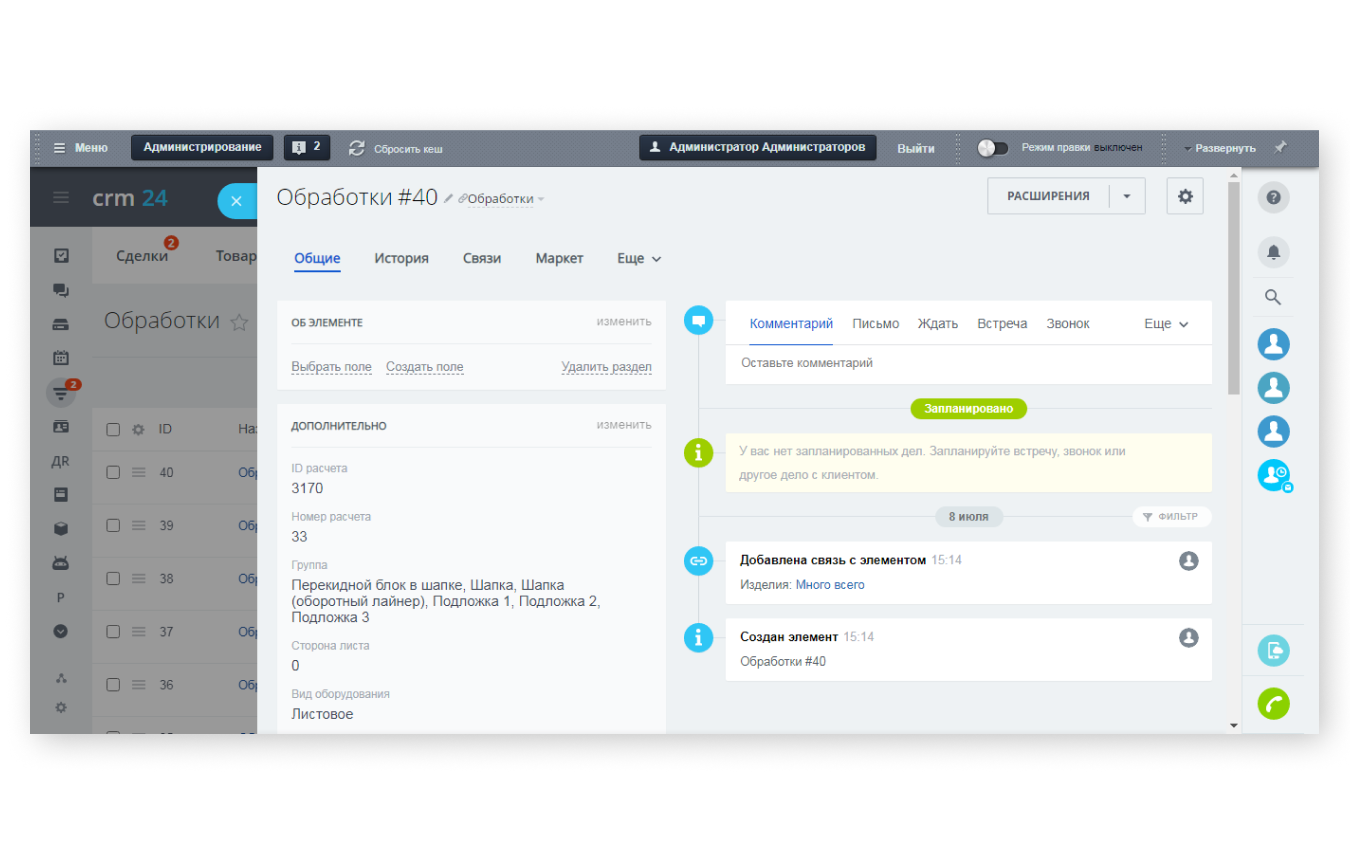Click the vertical scrollbar of the panel
The height and width of the screenshot is (864, 1350).
click(x=1233, y=288)
